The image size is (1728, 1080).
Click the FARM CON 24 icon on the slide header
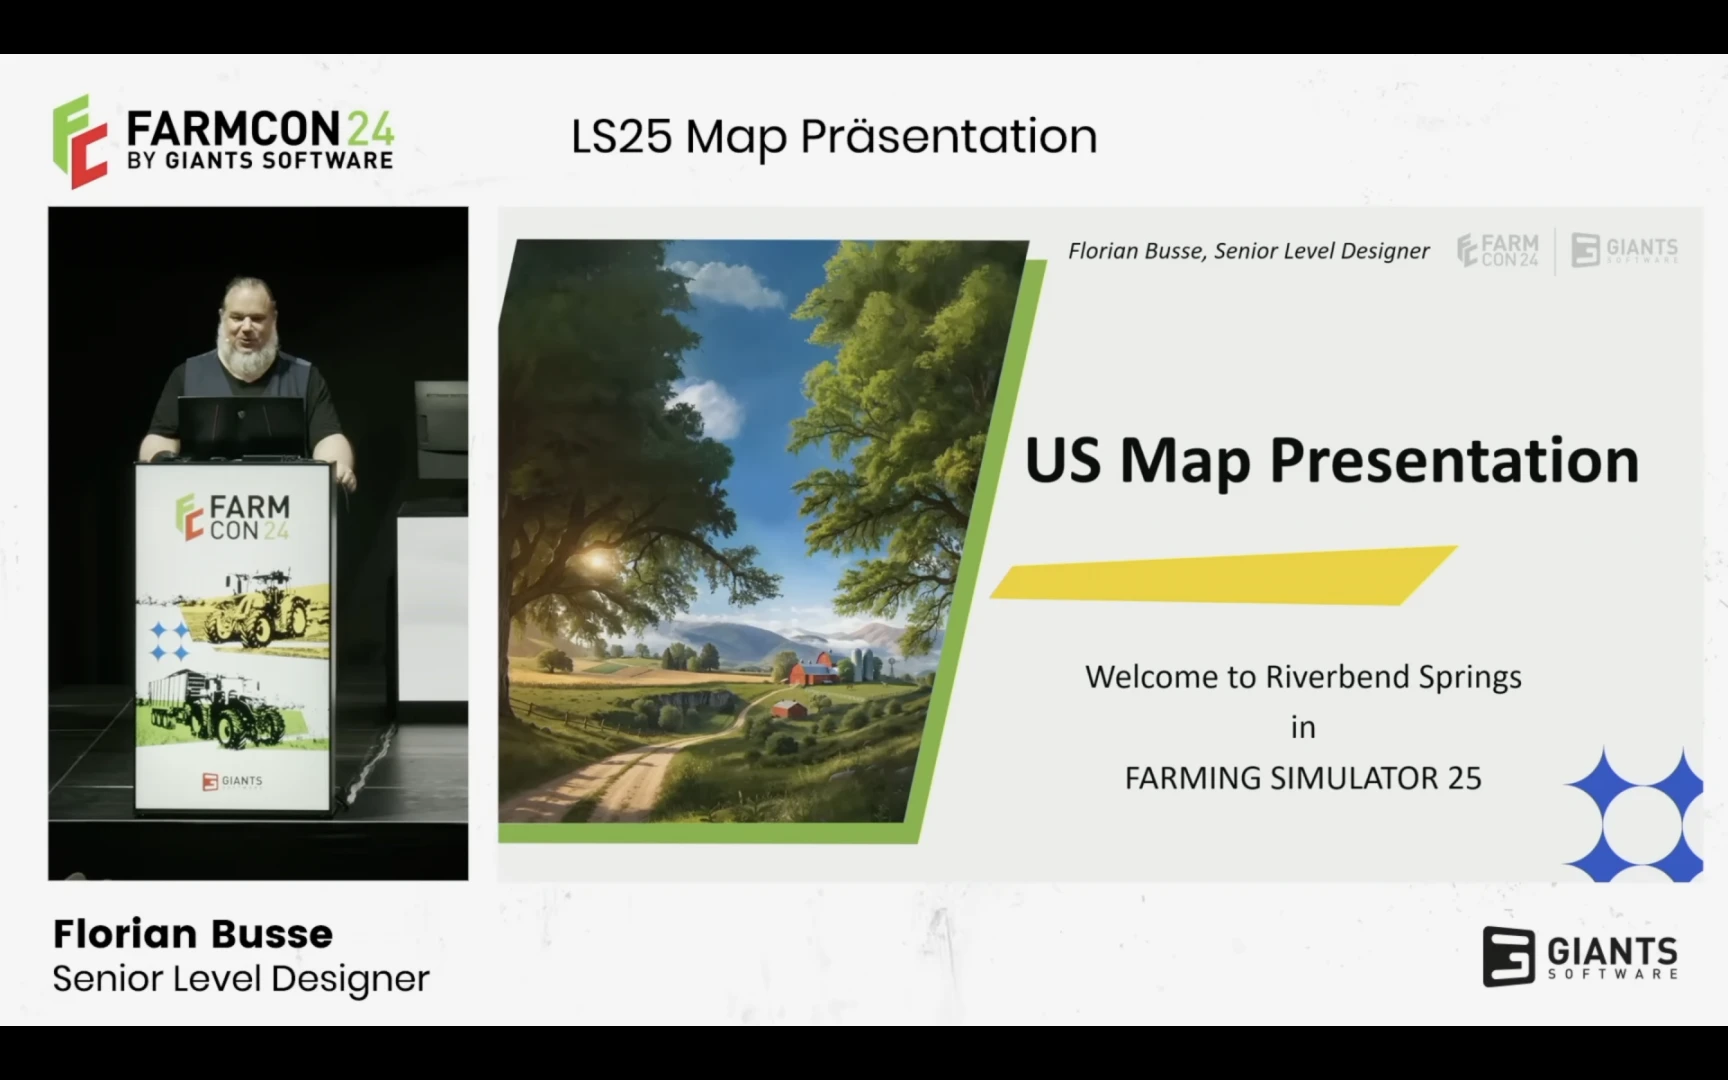[1497, 250]
